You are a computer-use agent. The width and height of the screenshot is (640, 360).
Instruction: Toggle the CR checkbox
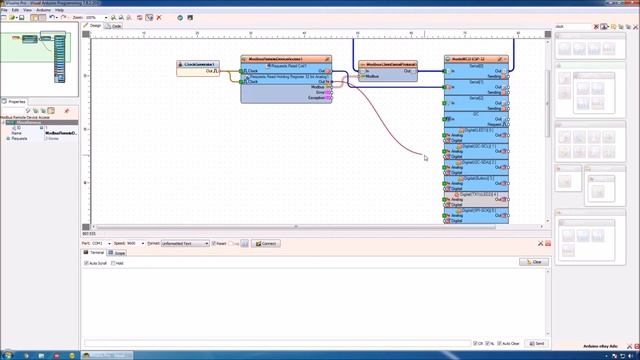[475, 344]
